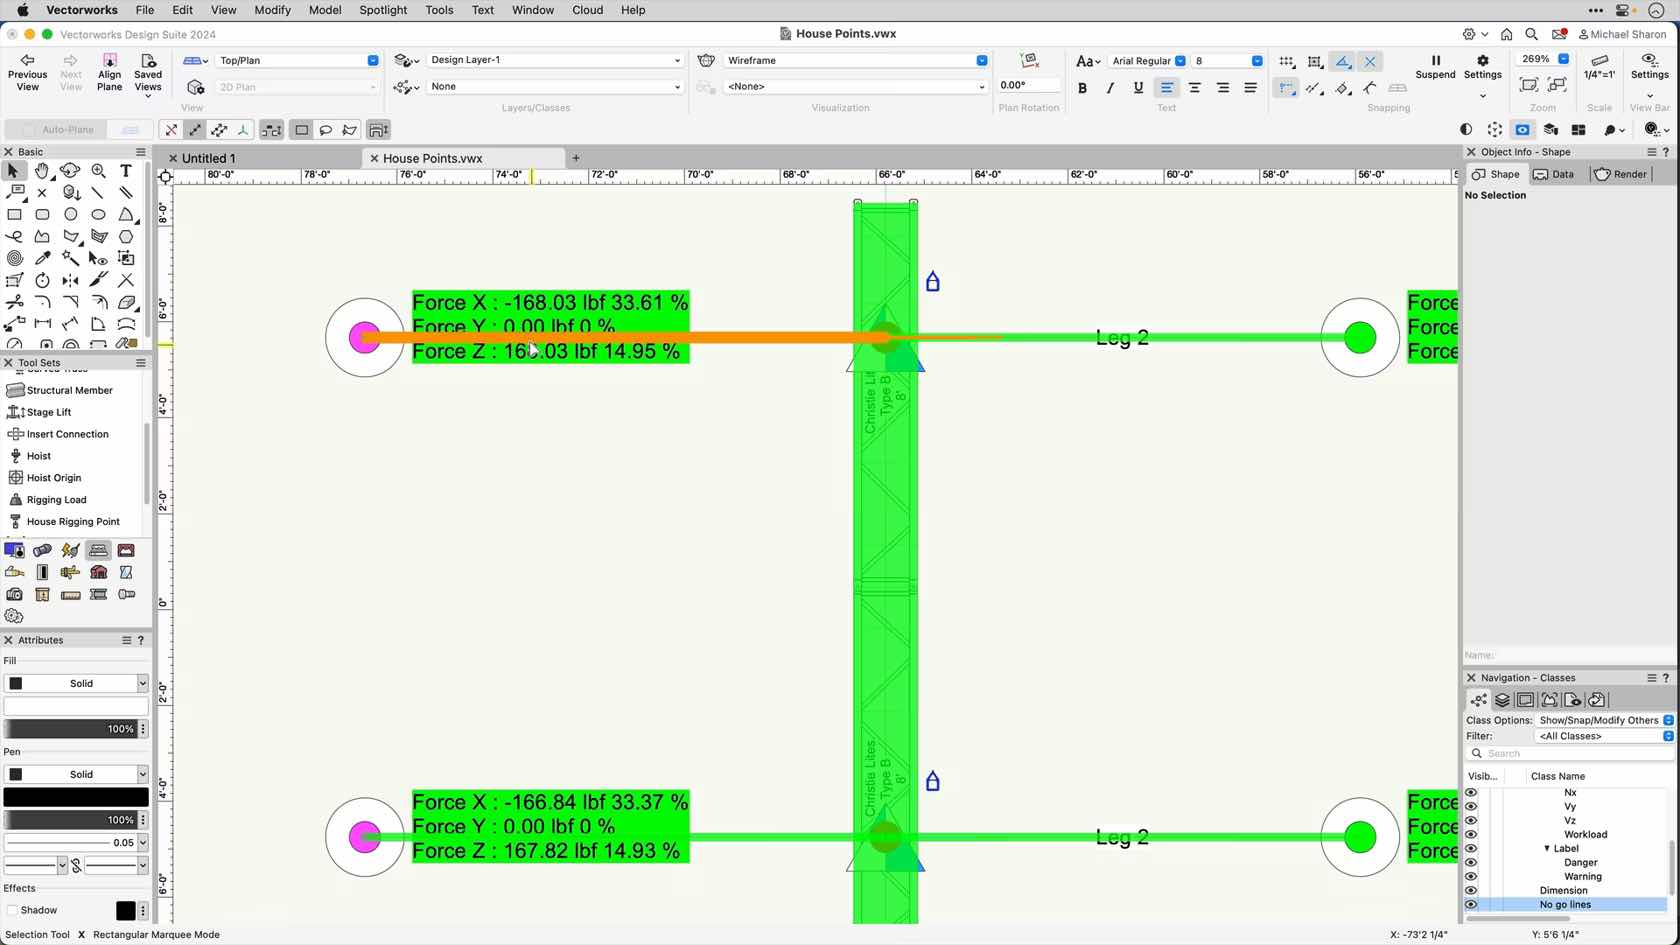Hide the No go lines class
The height and width of the screenshot is (945, 1680).
(x=1471, y=904)
